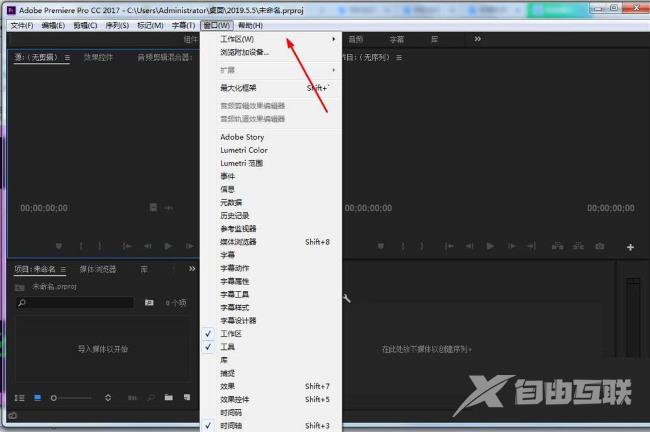Open Program monitor button editor plus
Screen dimensions: 650x432
(x=630, y=247)
